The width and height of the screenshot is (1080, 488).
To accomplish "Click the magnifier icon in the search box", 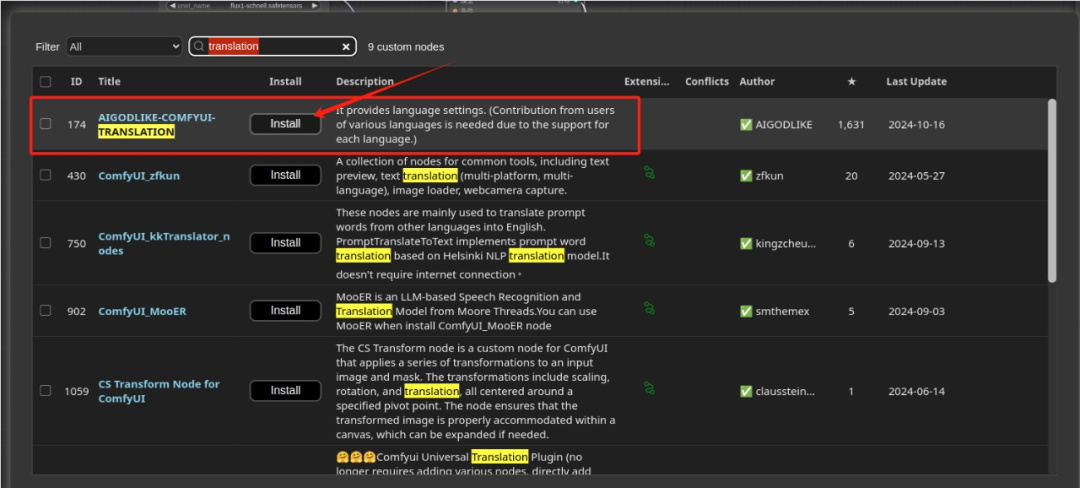I will coord(198,47).
